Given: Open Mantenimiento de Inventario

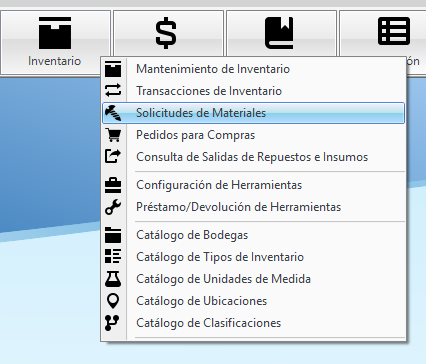Looking at the screenshot, I should [x=253, y=69].
